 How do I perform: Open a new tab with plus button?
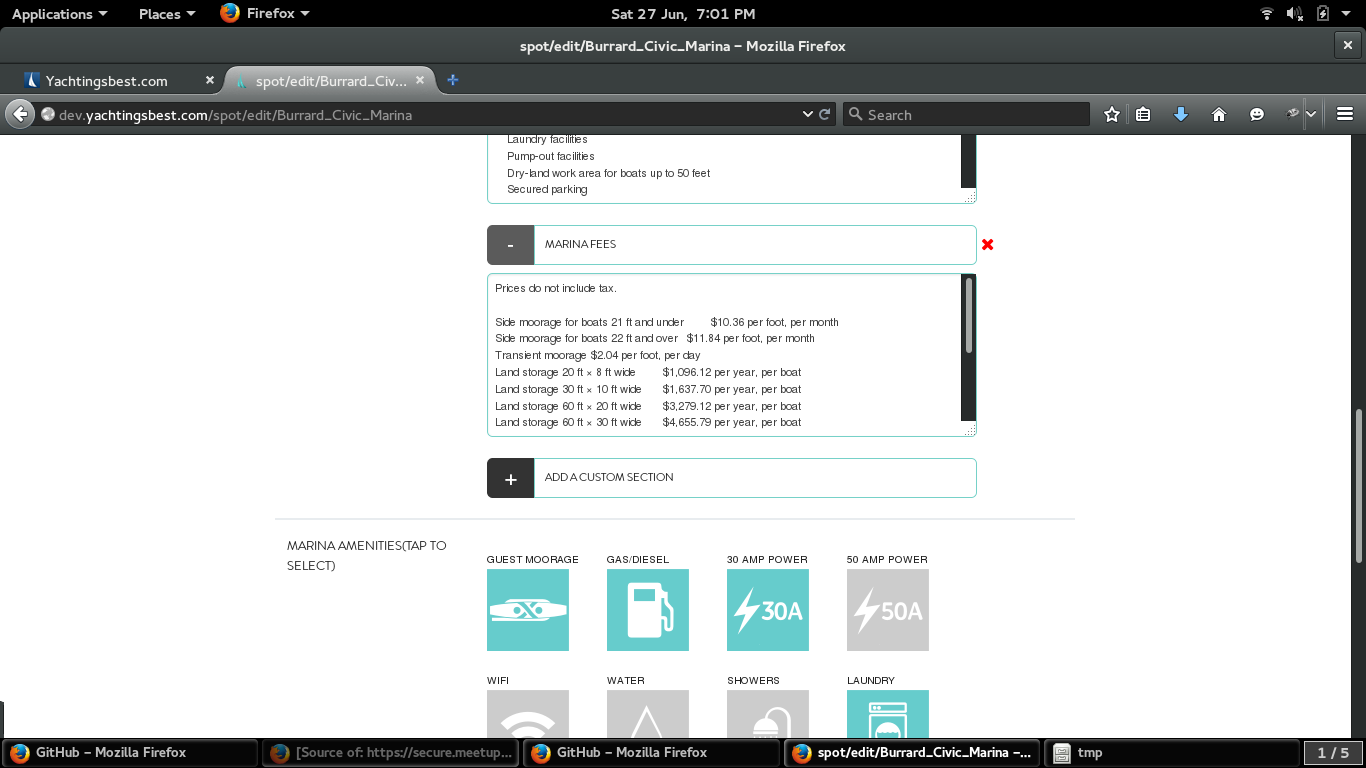pyautogui.click(x=453, y=80)
